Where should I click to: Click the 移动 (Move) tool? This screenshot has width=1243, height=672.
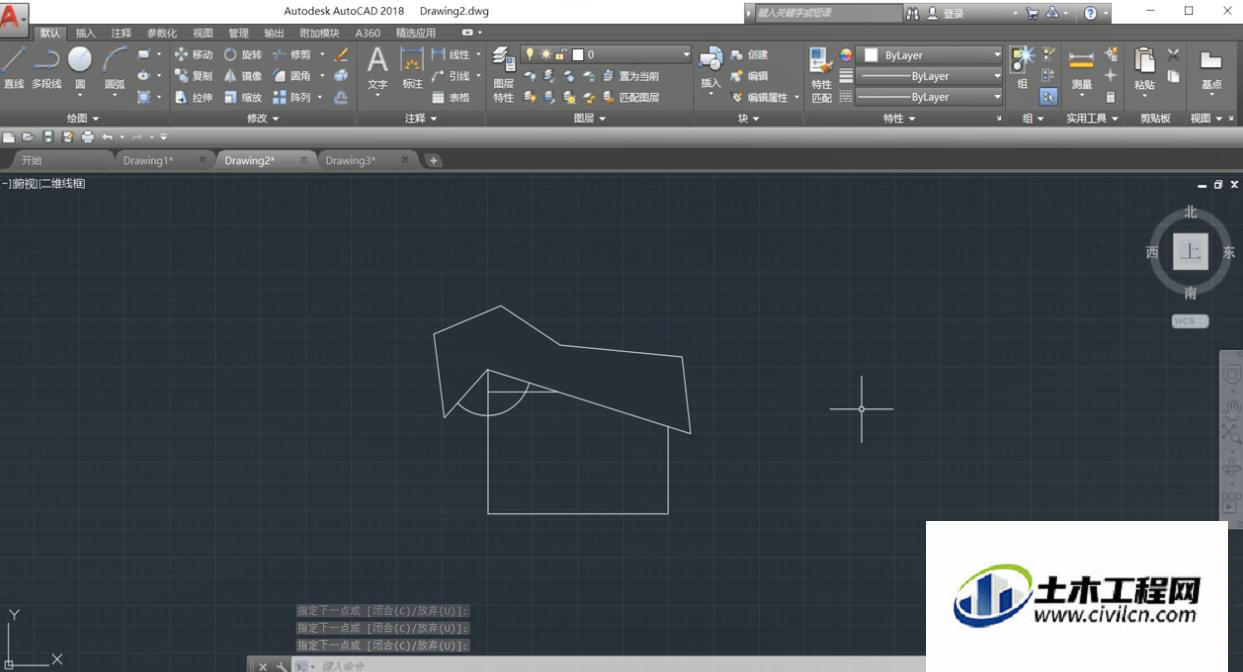193,54
